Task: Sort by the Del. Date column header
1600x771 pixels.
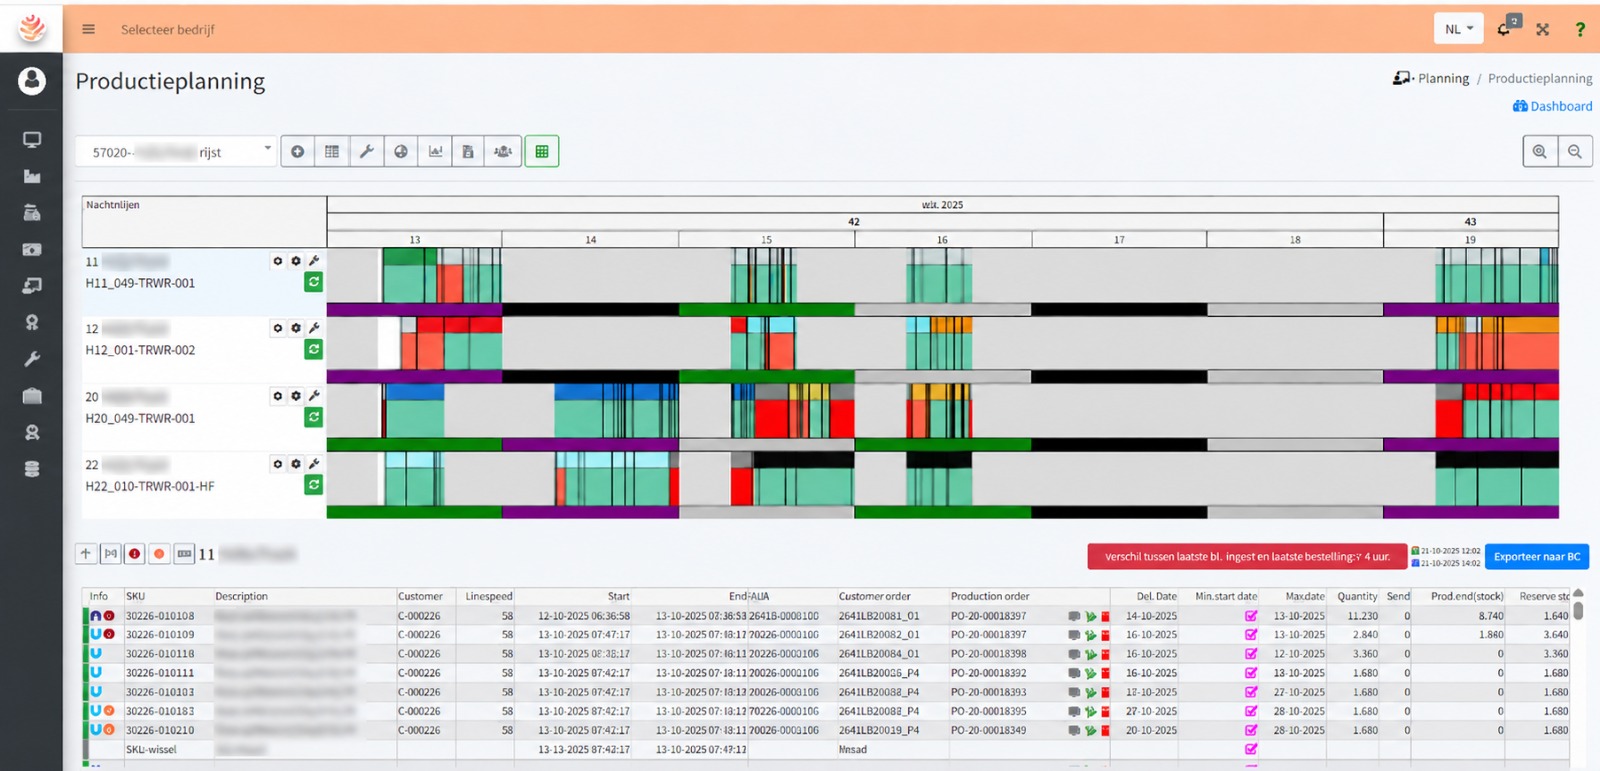Action: point(1156,596)
